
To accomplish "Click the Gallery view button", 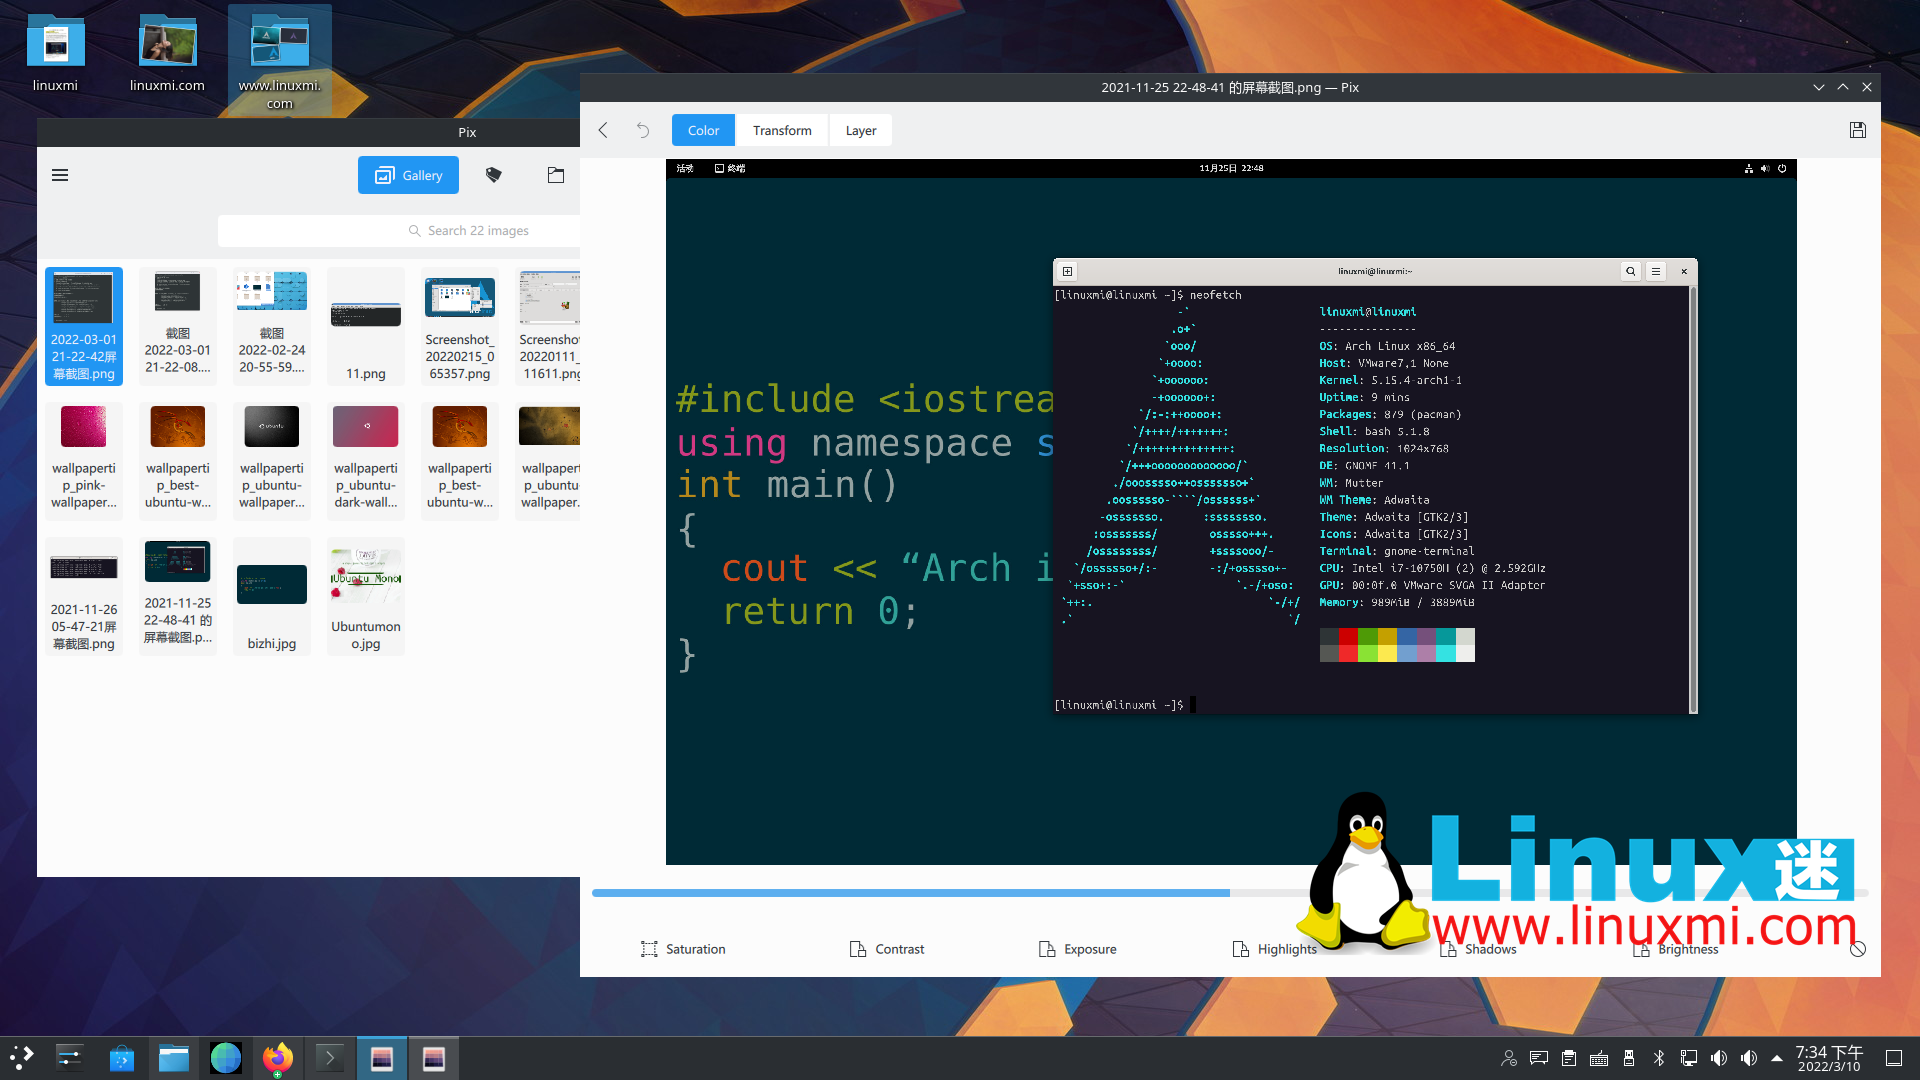I will (408, 175).
